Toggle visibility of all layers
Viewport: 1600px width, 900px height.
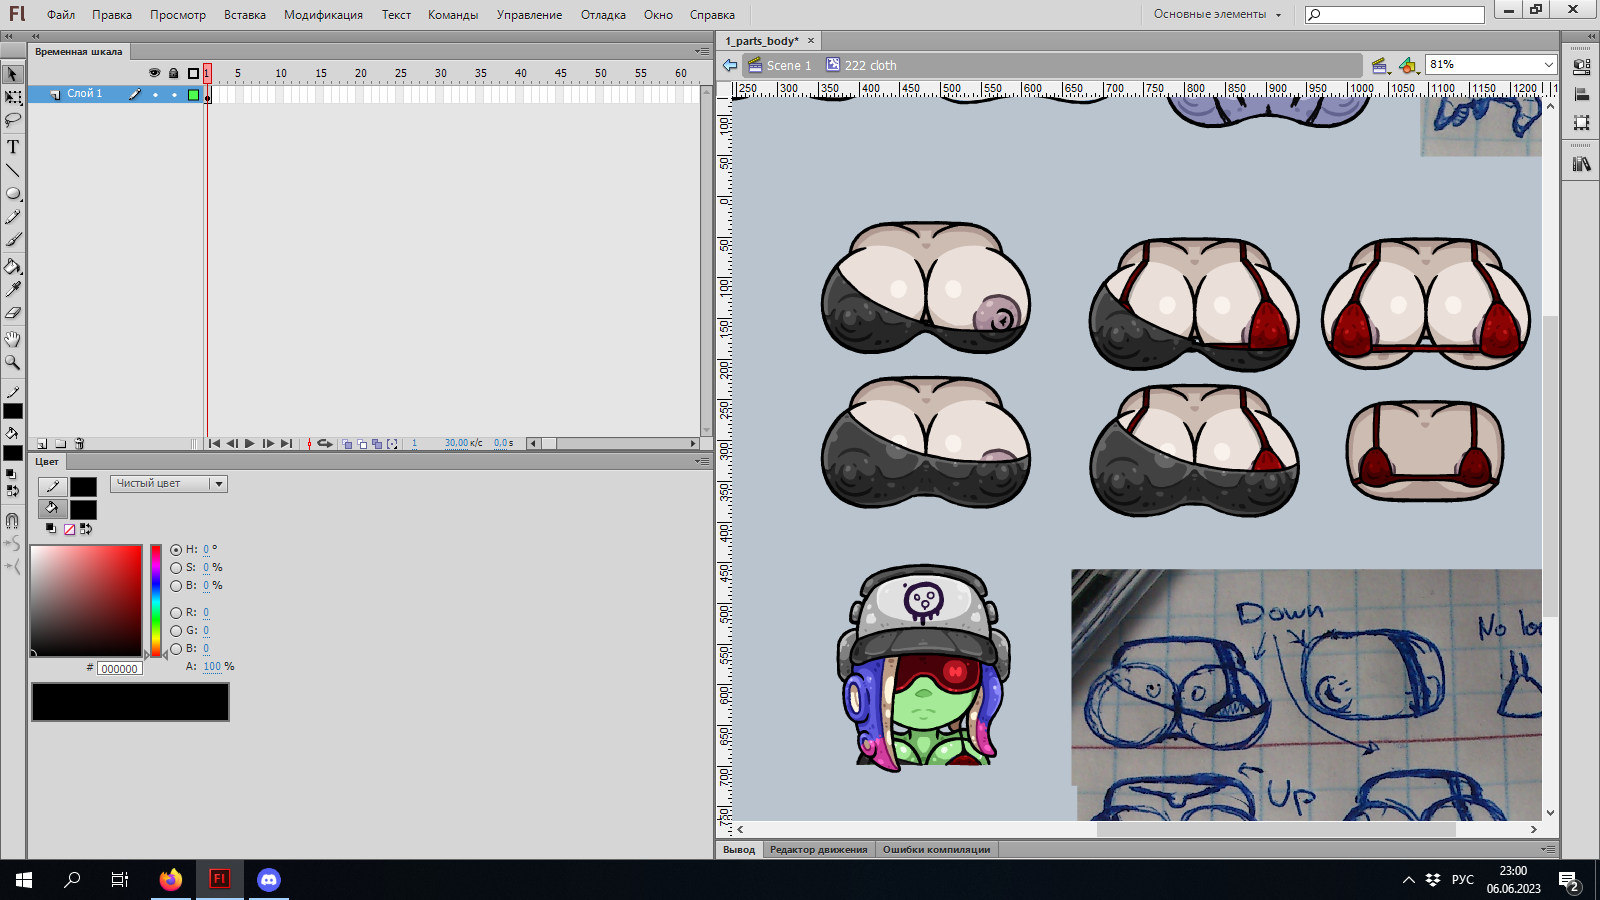tap(154, 73)
